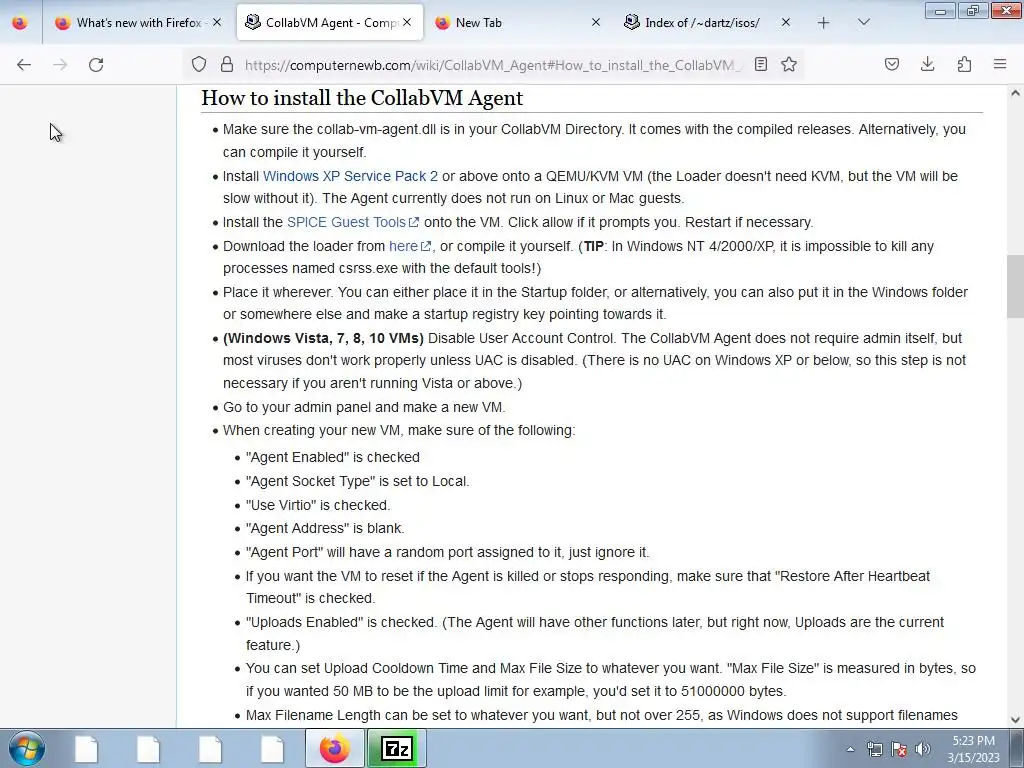Click the fourth blank file taskbar icon
This screenshot has height=768, width=1024.
pos(272,748)
